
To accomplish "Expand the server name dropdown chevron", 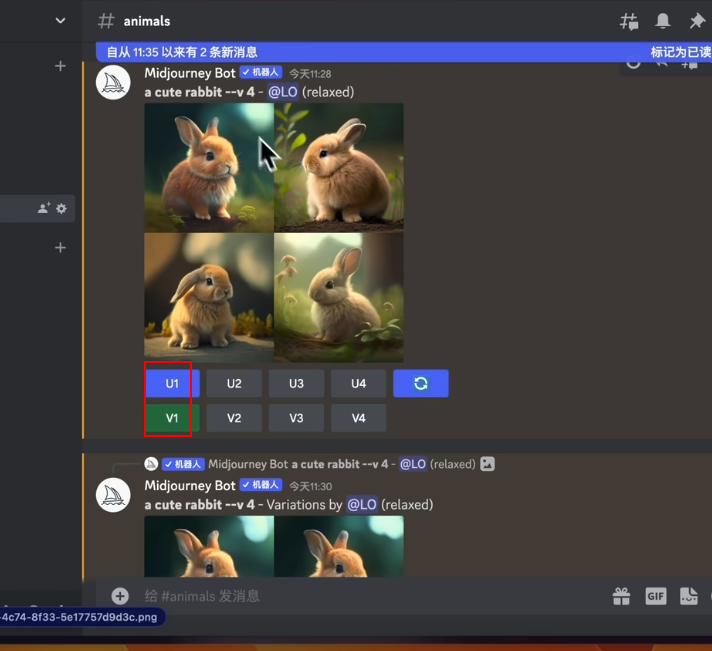I will [60, 21].
